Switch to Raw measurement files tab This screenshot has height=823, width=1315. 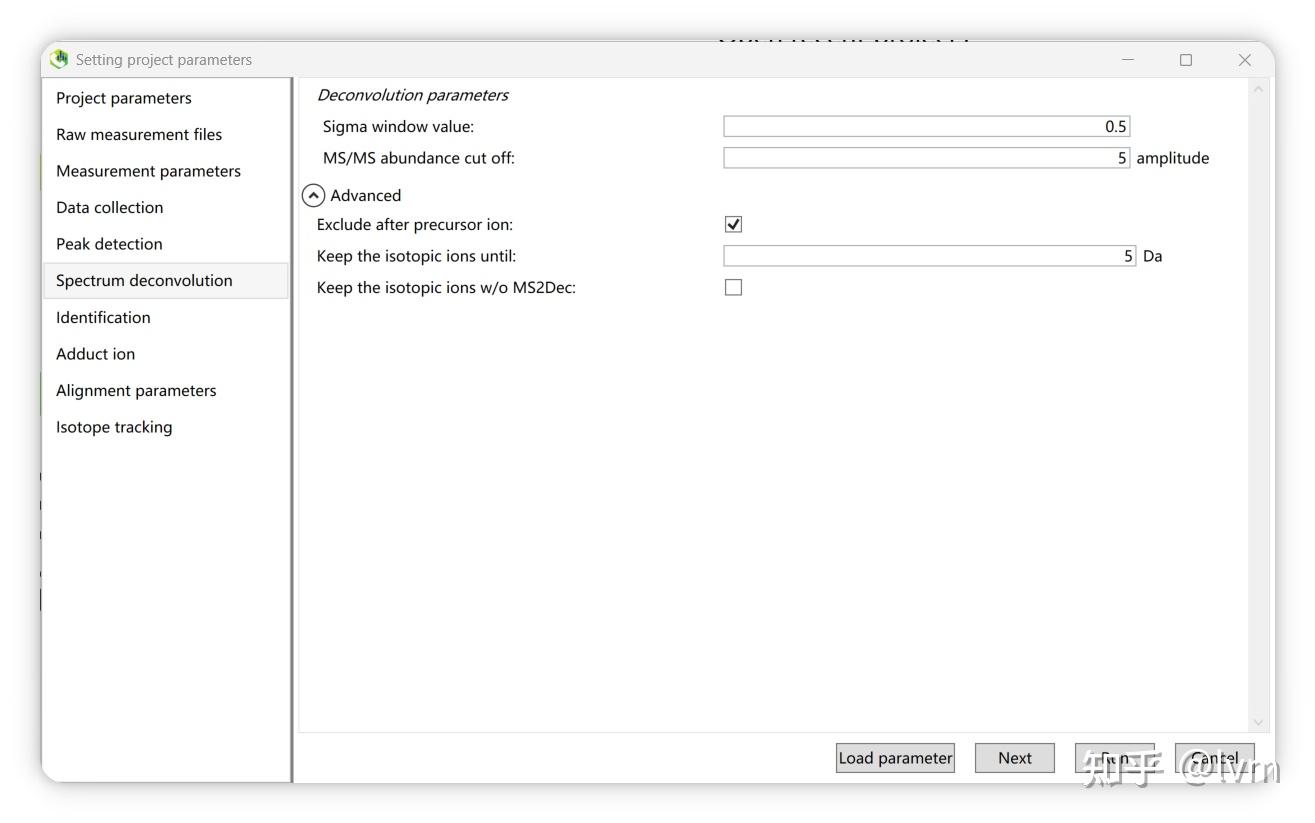139,134
